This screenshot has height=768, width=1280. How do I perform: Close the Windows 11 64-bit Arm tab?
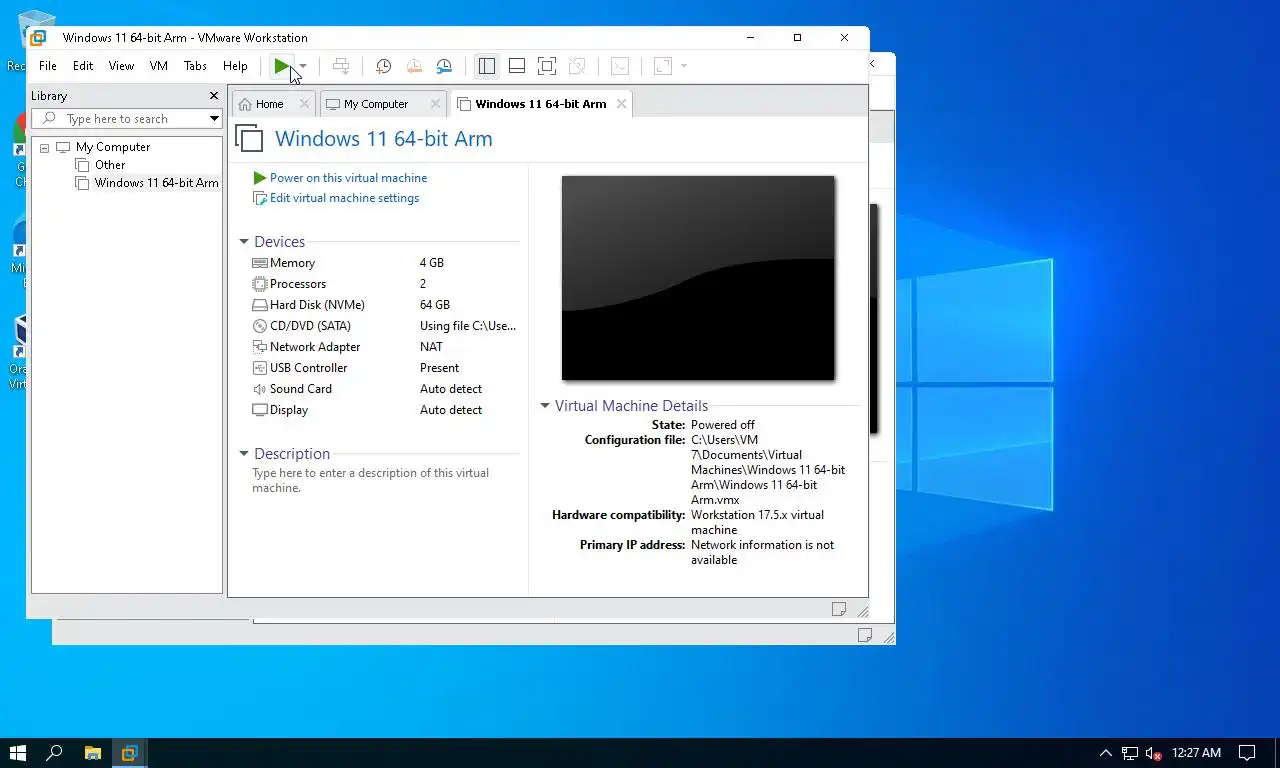pyautogui.click(x=621, y=103)
